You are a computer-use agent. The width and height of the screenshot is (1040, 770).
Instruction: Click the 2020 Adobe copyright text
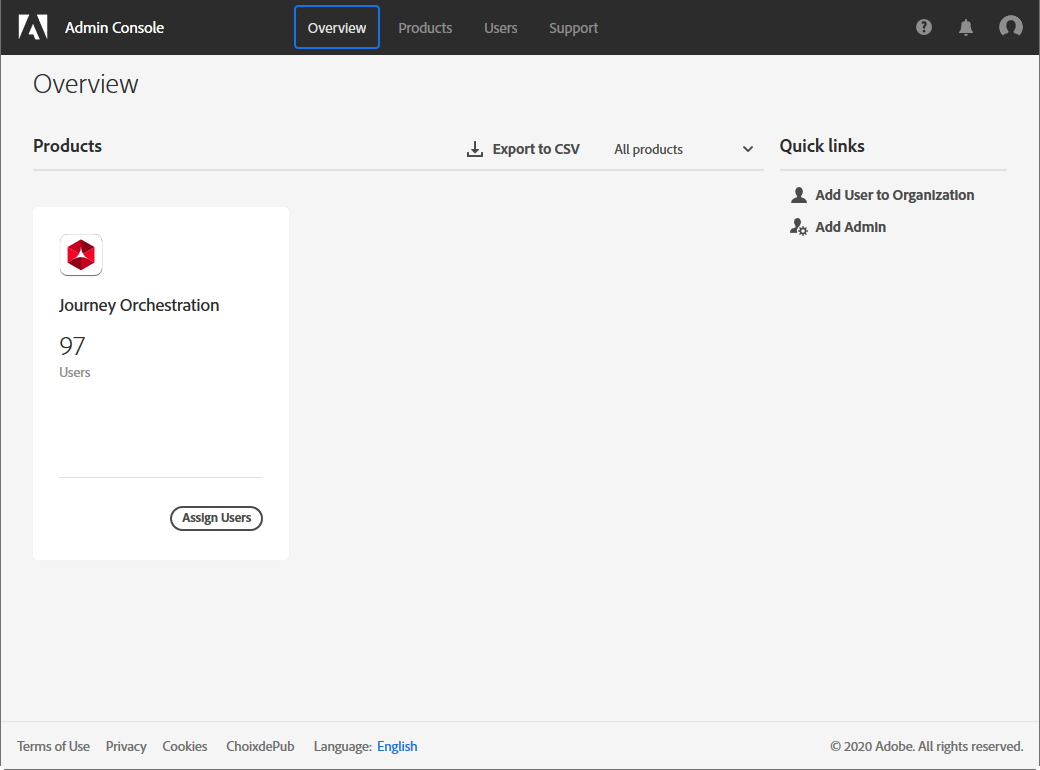click(927, 746)
